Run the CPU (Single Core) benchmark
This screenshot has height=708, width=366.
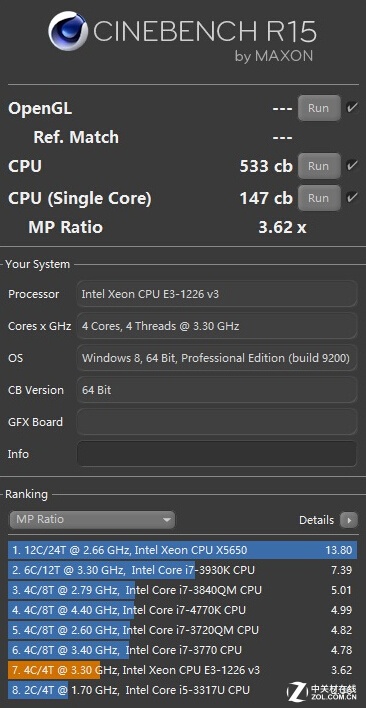[x=319, y=198]
